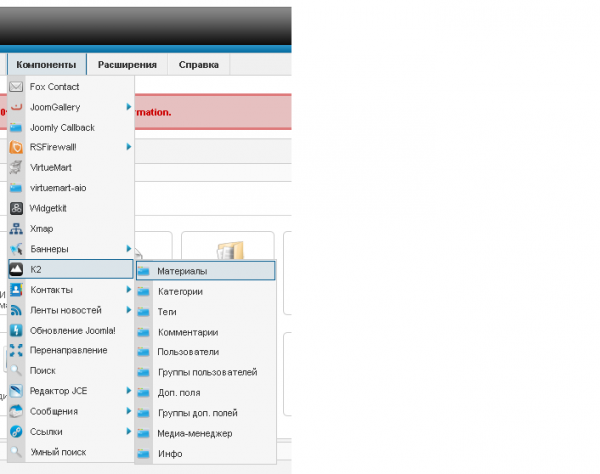Screen dimensions: 600x474
Task: Click the Обновление Joomla! icon
Action: [16, 330]
